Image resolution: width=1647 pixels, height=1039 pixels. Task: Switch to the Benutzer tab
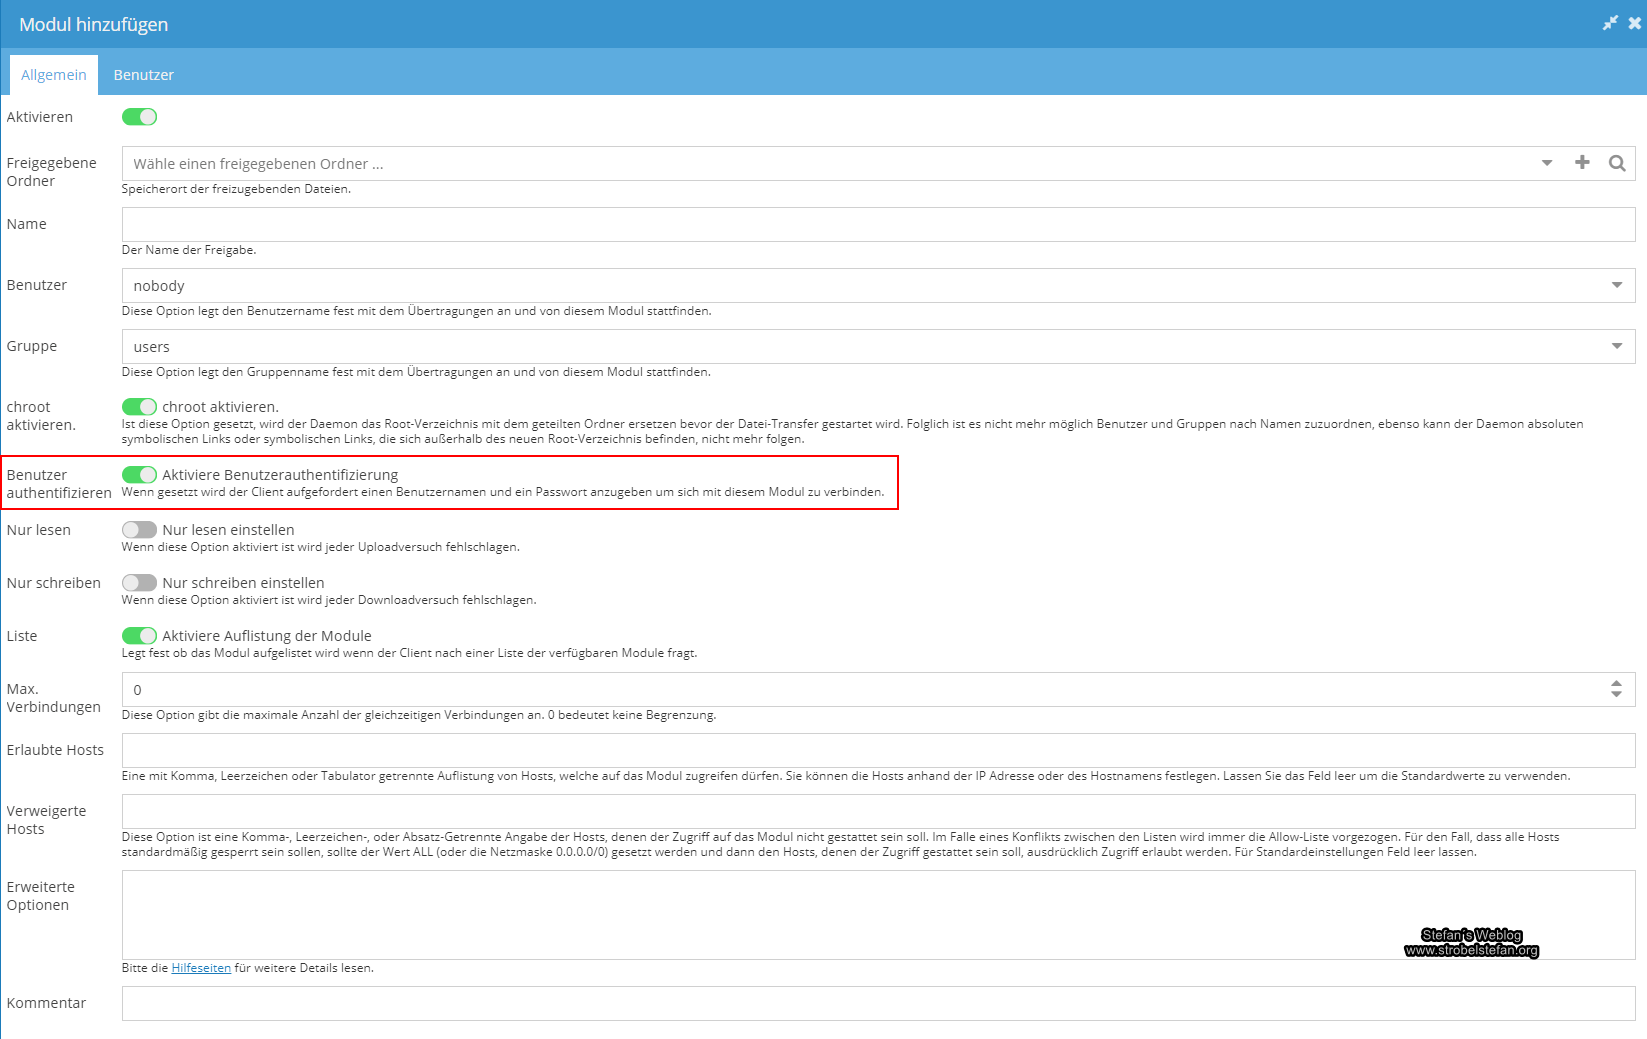(x=144, y=74)
